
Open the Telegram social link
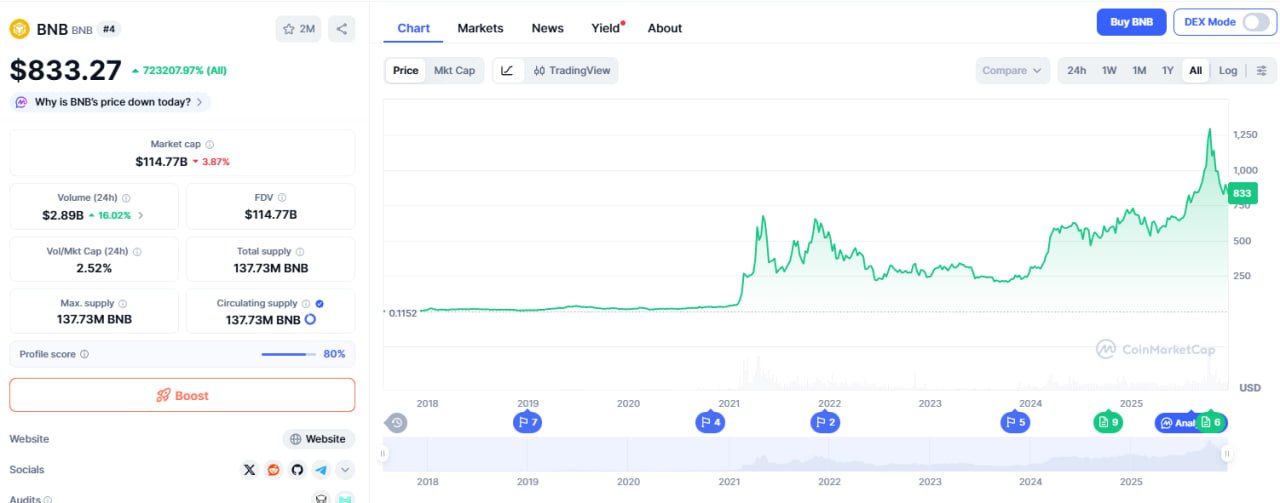321,469
